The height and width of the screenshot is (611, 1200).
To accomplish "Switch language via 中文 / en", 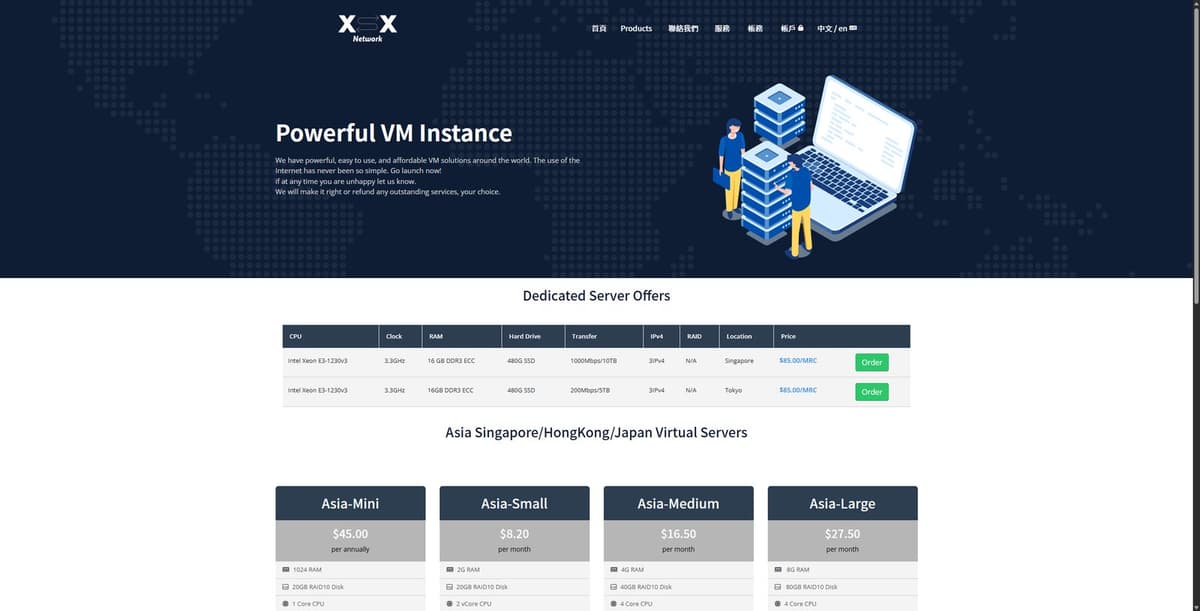I will [837, 28].
